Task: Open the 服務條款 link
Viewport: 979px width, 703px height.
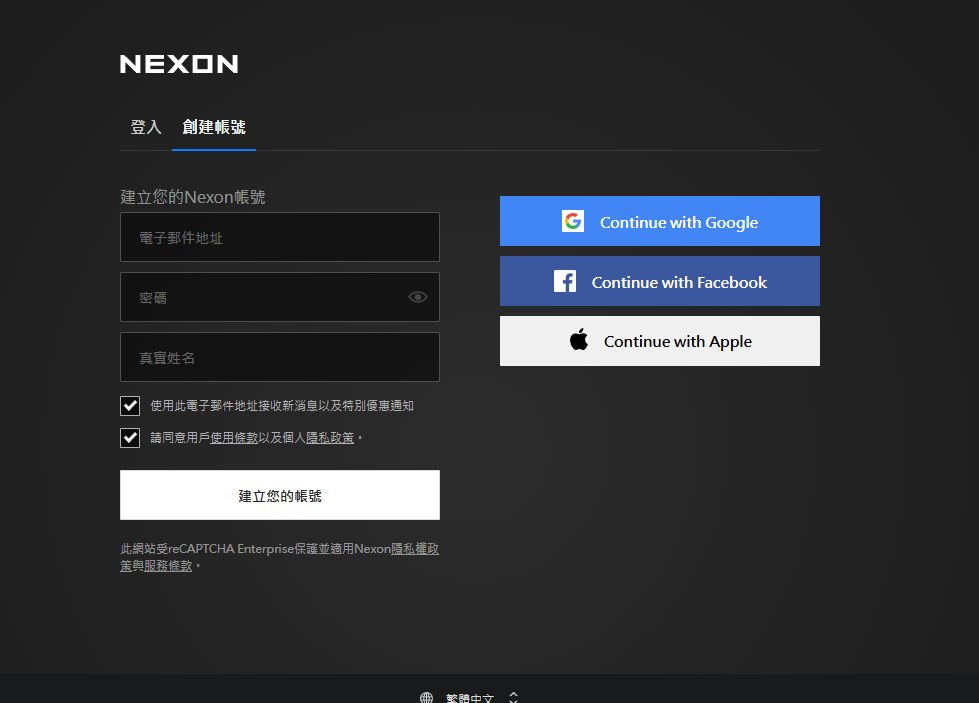Action: click(168, 566)
